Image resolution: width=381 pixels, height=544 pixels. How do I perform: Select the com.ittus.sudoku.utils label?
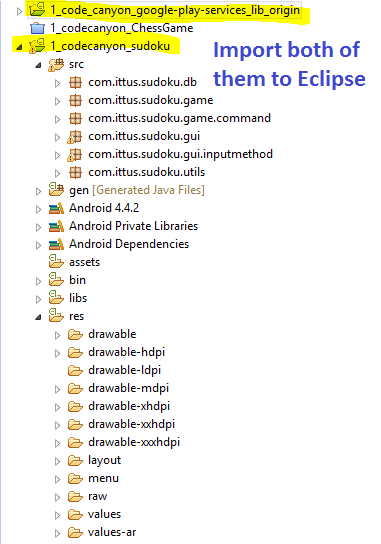click(x=146, y=172)
